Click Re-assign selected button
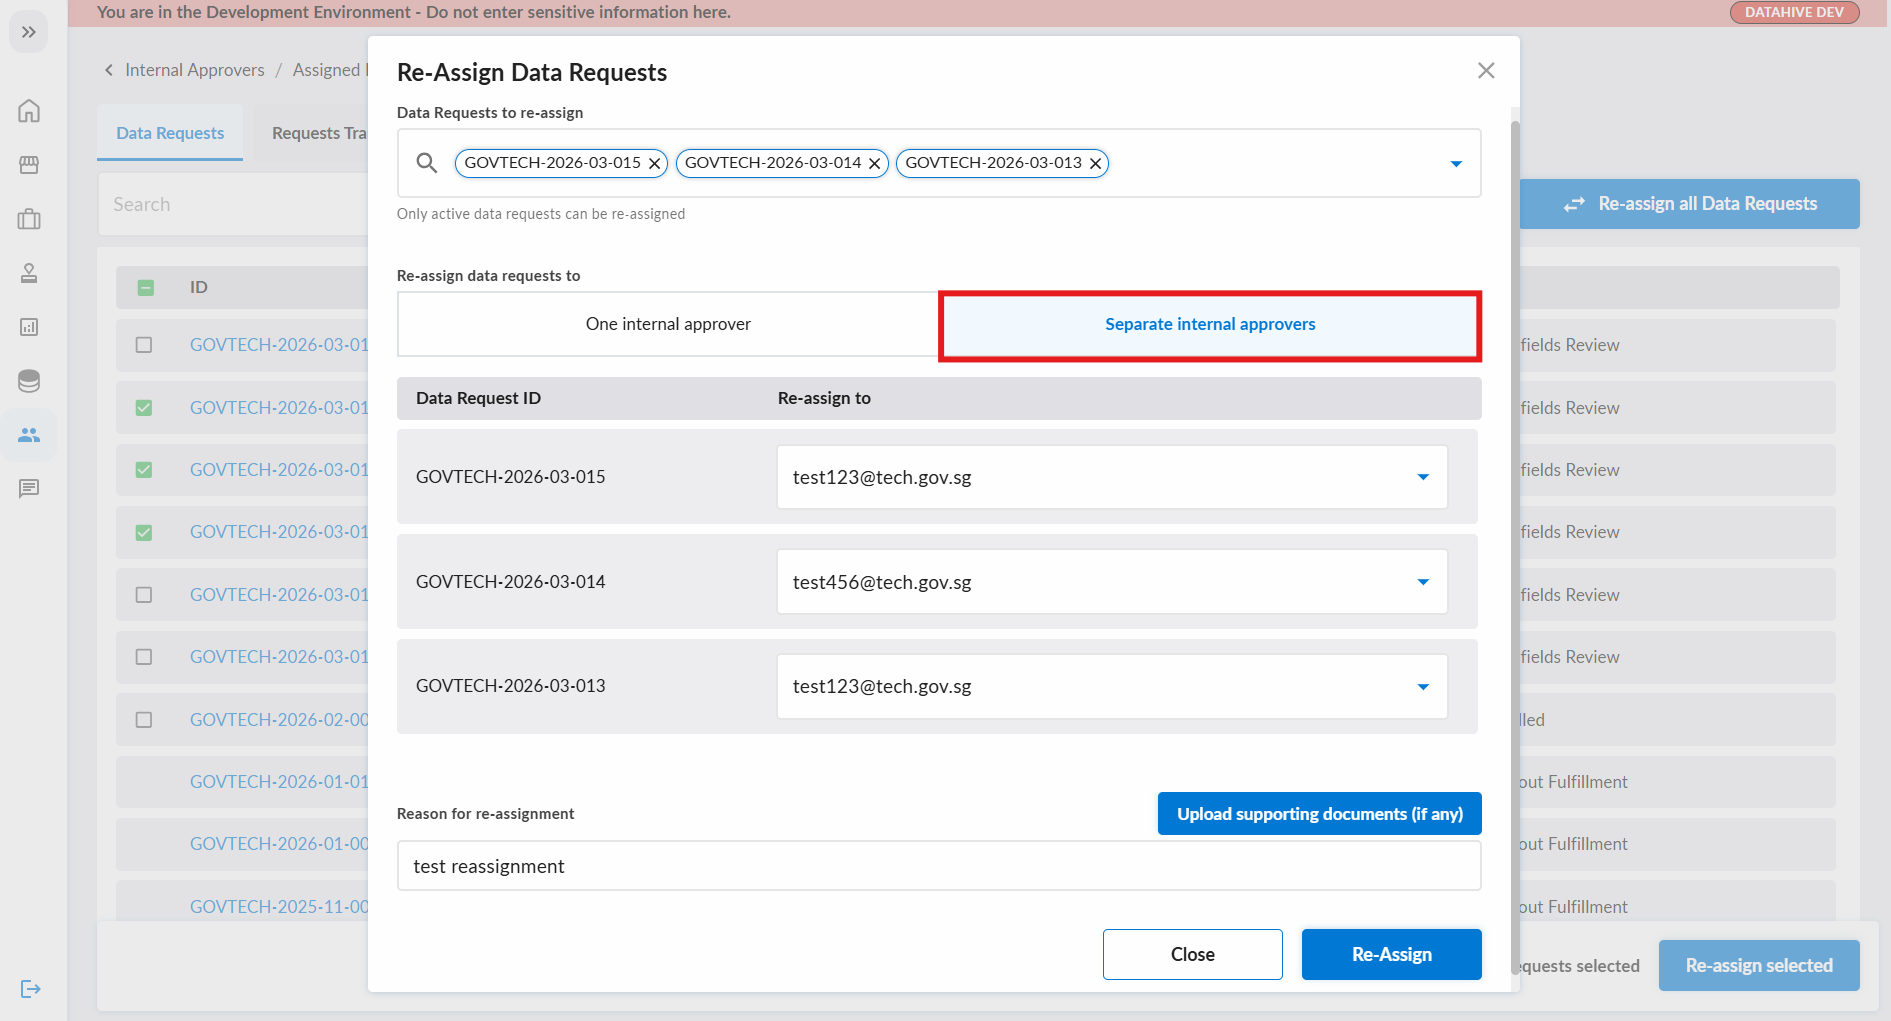 (1759, 966)
